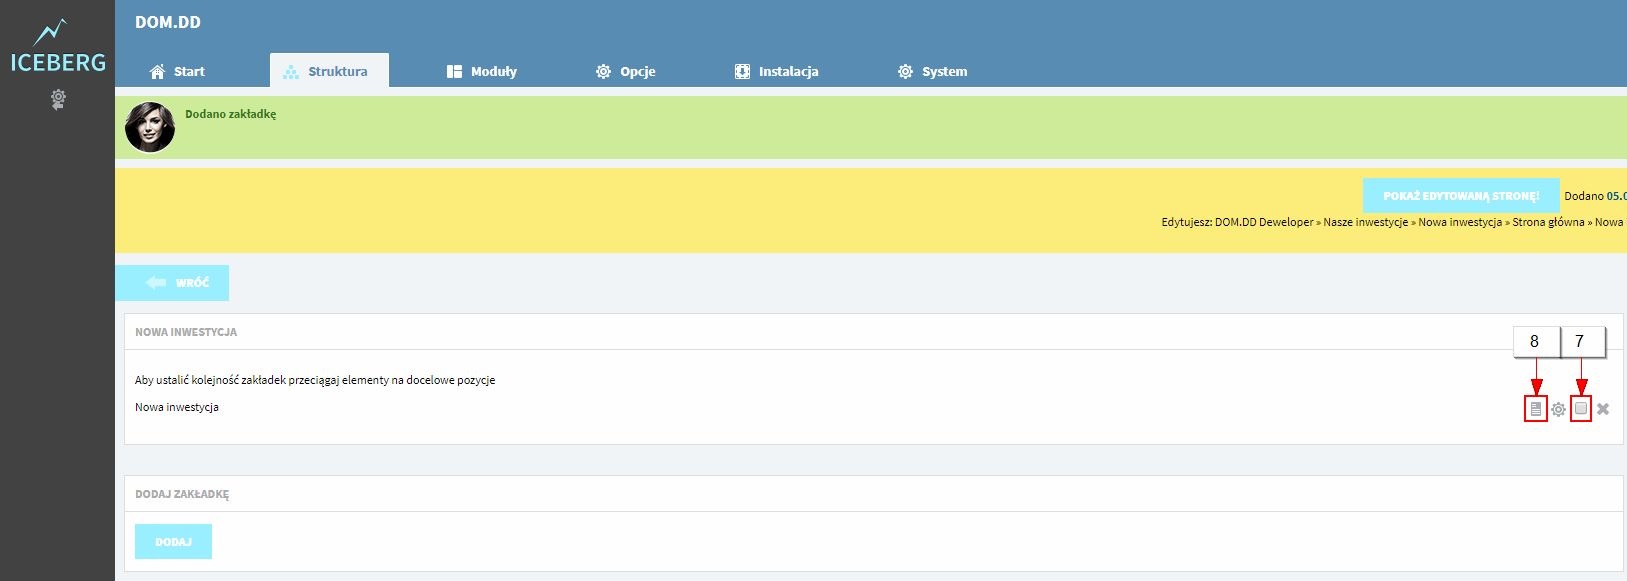The width and height of the screenshot is (1627, 581).
Task: Select the Instalacja tab
Action: 777,71
